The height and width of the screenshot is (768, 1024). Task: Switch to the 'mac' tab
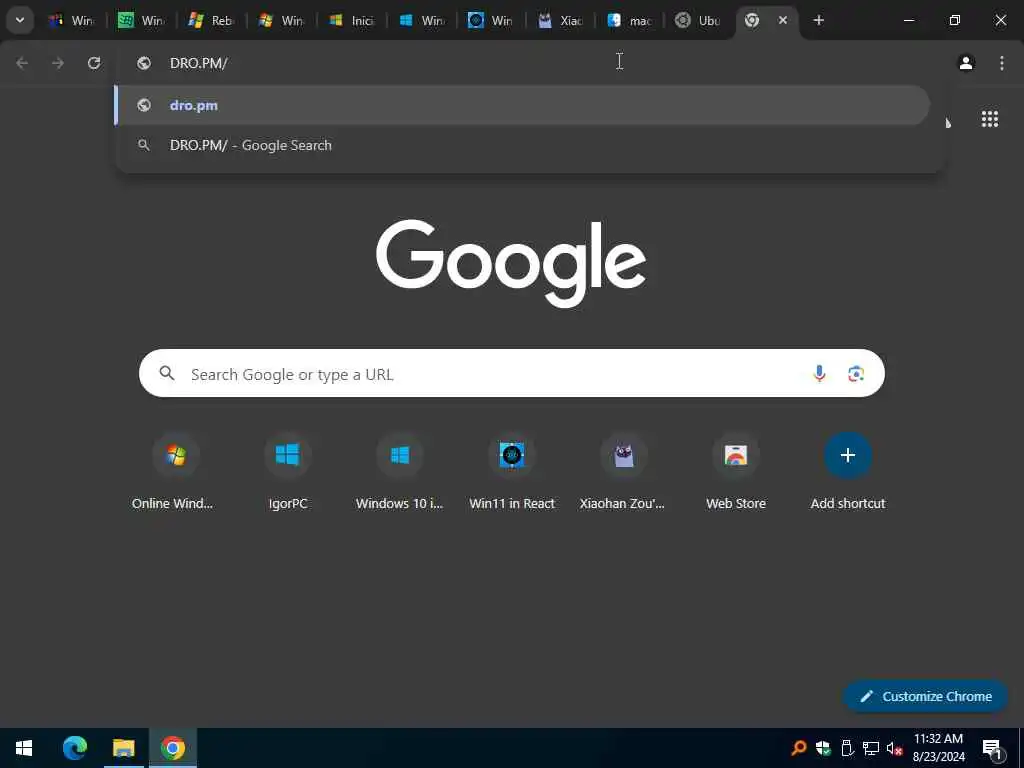coord(630,20)
